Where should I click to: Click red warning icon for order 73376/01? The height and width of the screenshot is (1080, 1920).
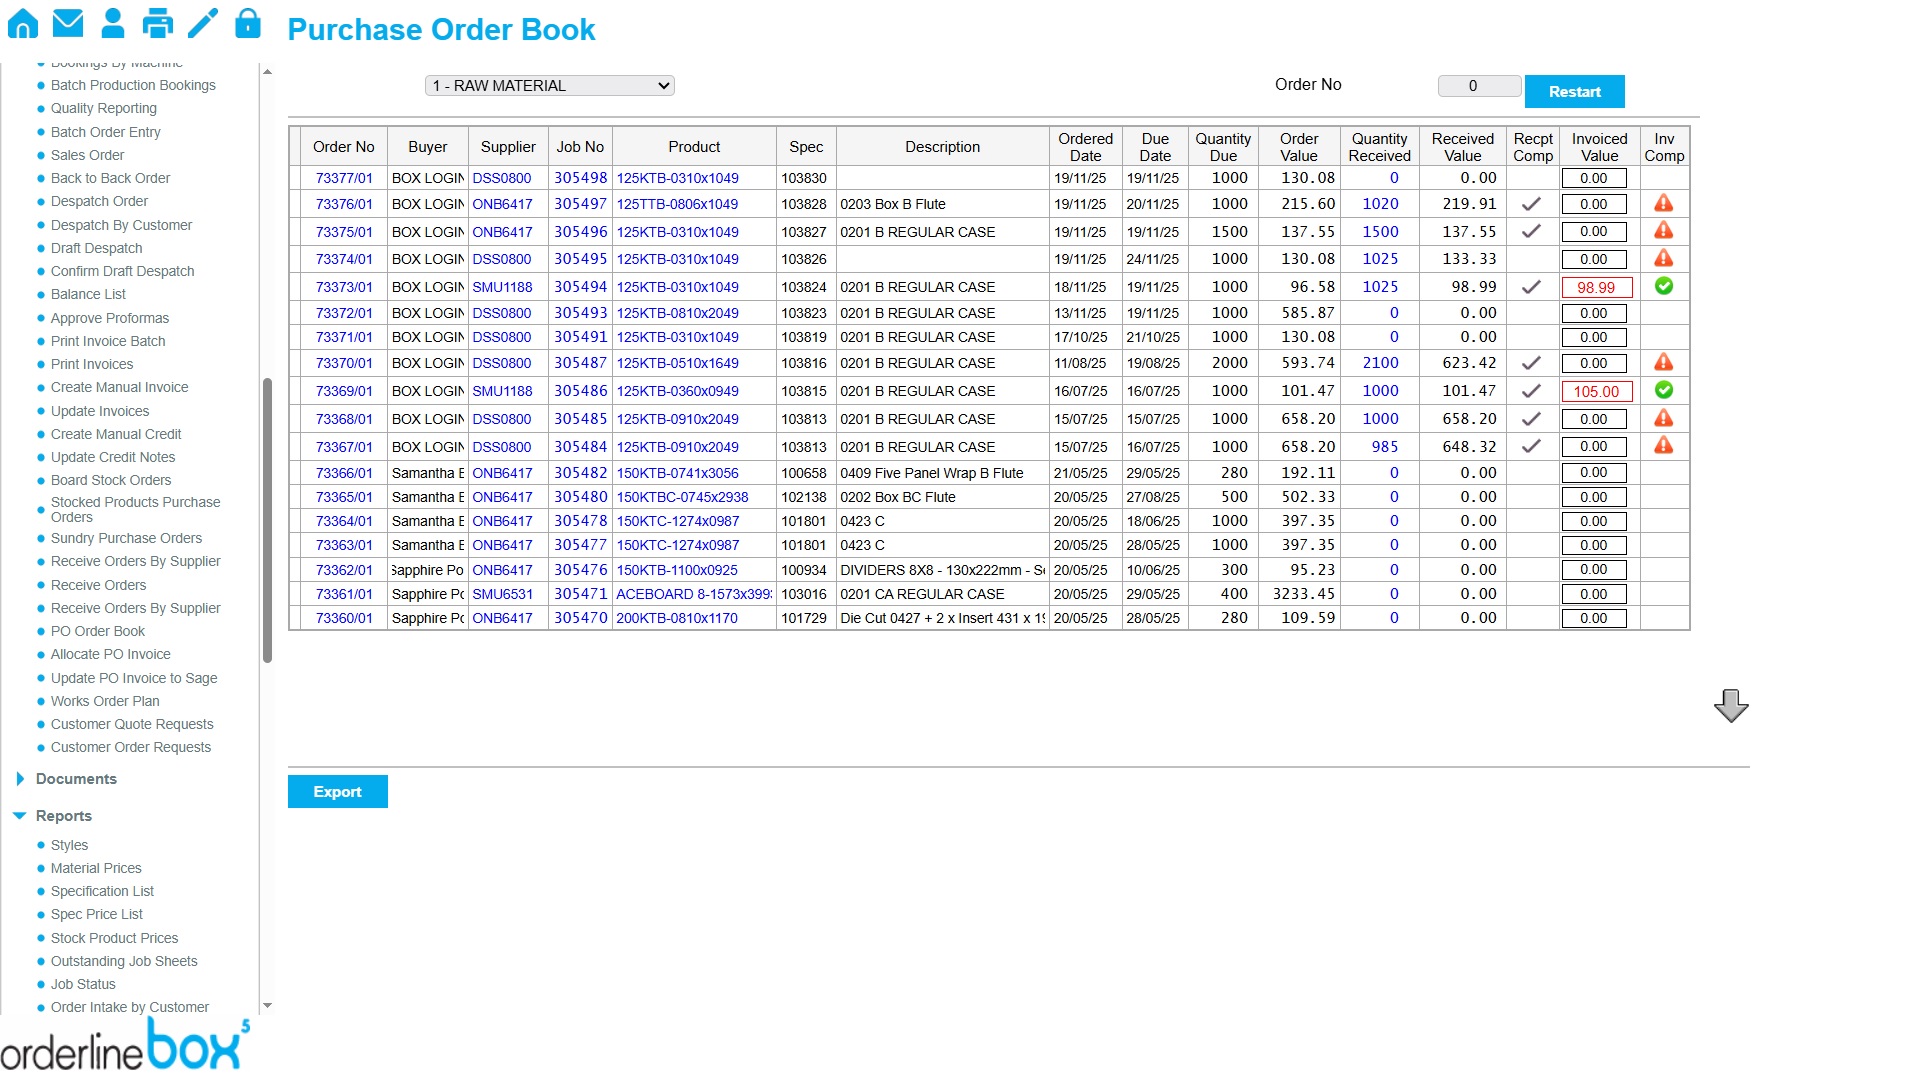point(1663,204)
